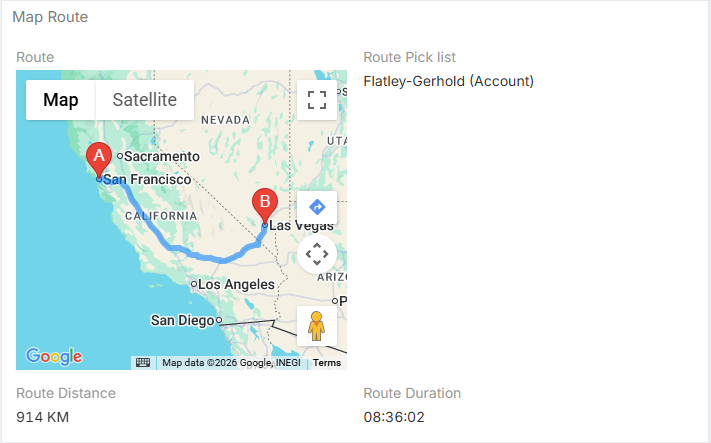Click the San Diego city label
The image size is (711, 443).
coord(183,321)
